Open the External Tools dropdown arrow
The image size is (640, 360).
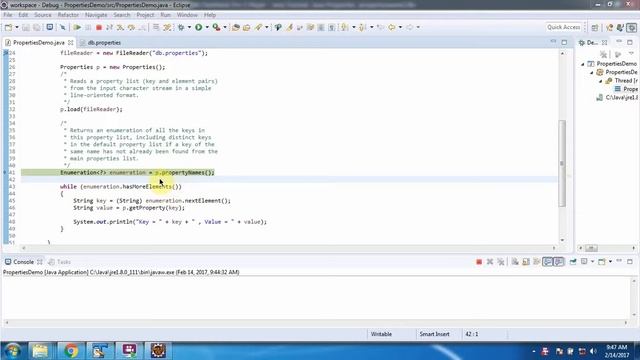[x=225, y=27]
